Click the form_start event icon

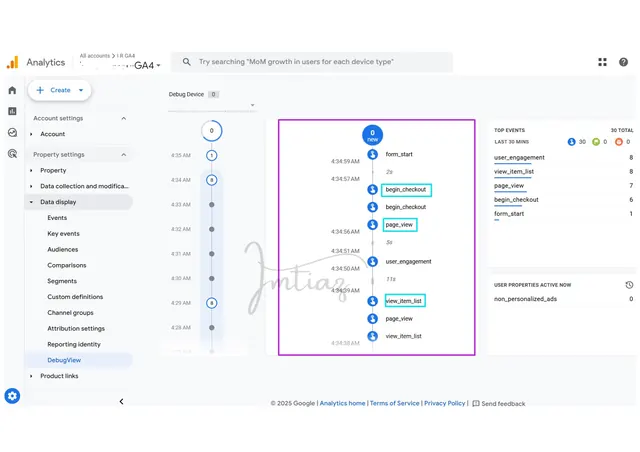[372, 154]
